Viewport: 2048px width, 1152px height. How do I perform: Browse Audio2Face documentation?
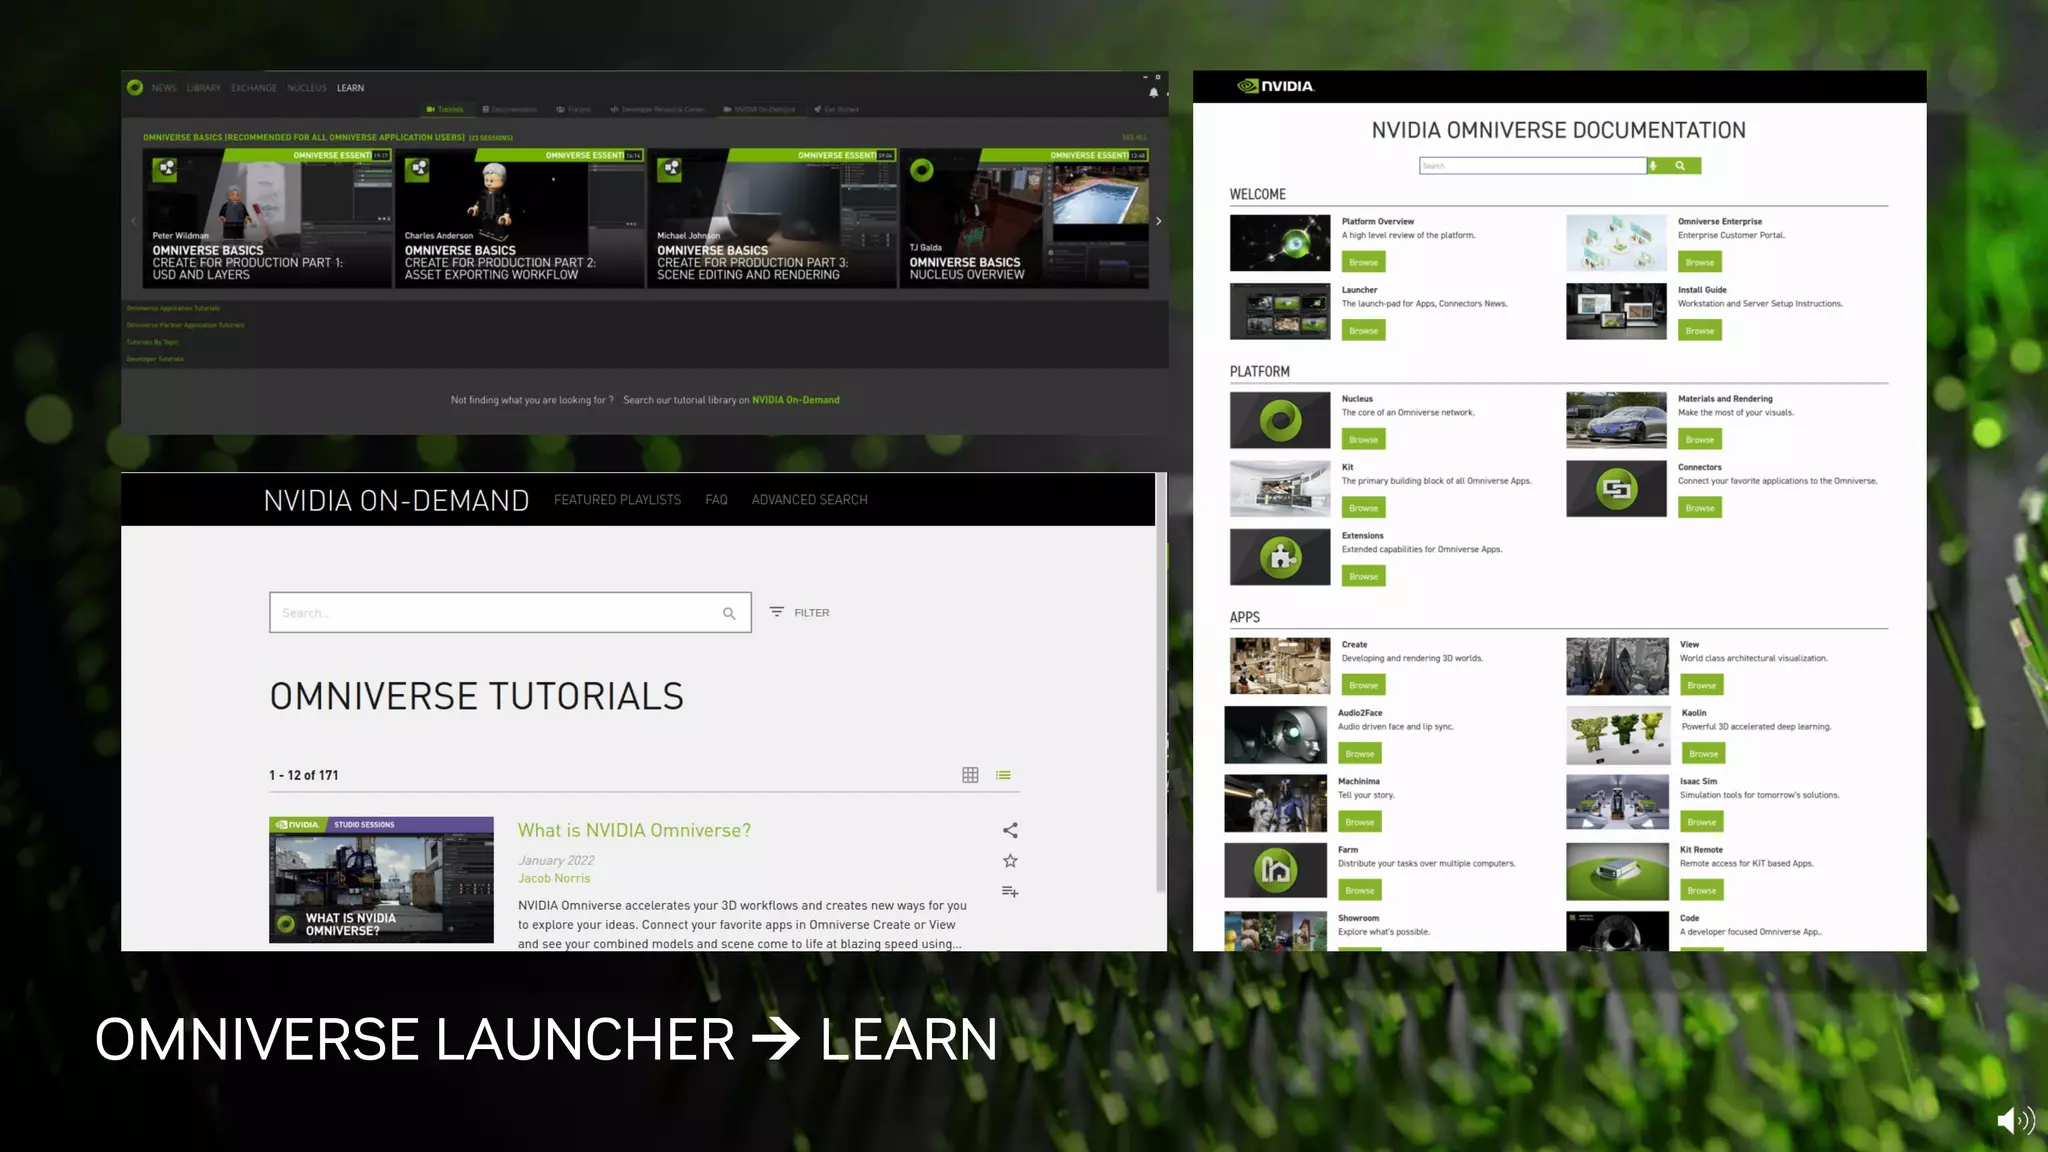1359,754
